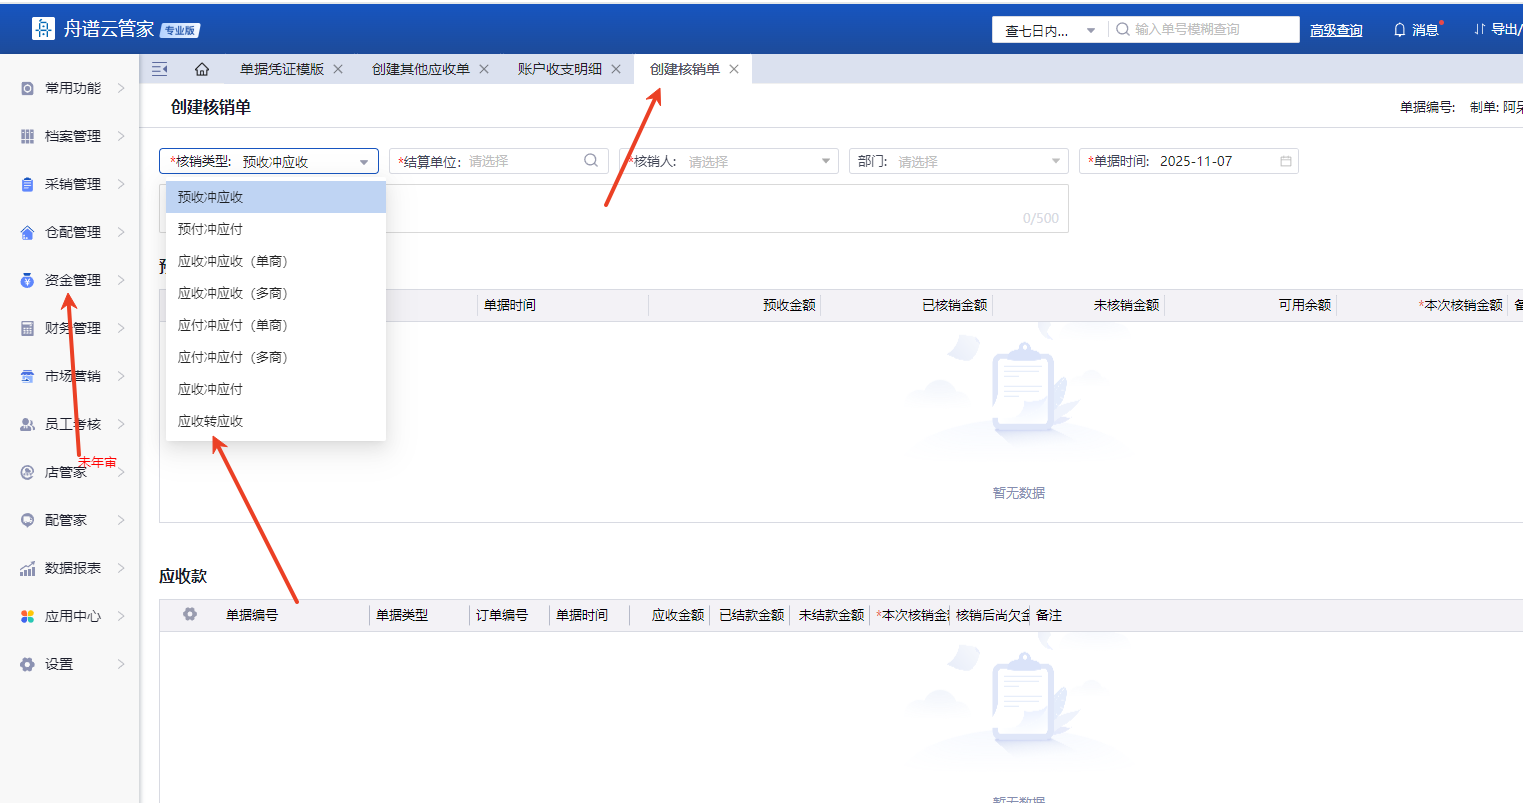Screen dimensions: 1523x803
Task: Switch to 创建其他应收单 tab
Action: coord(420,69)
